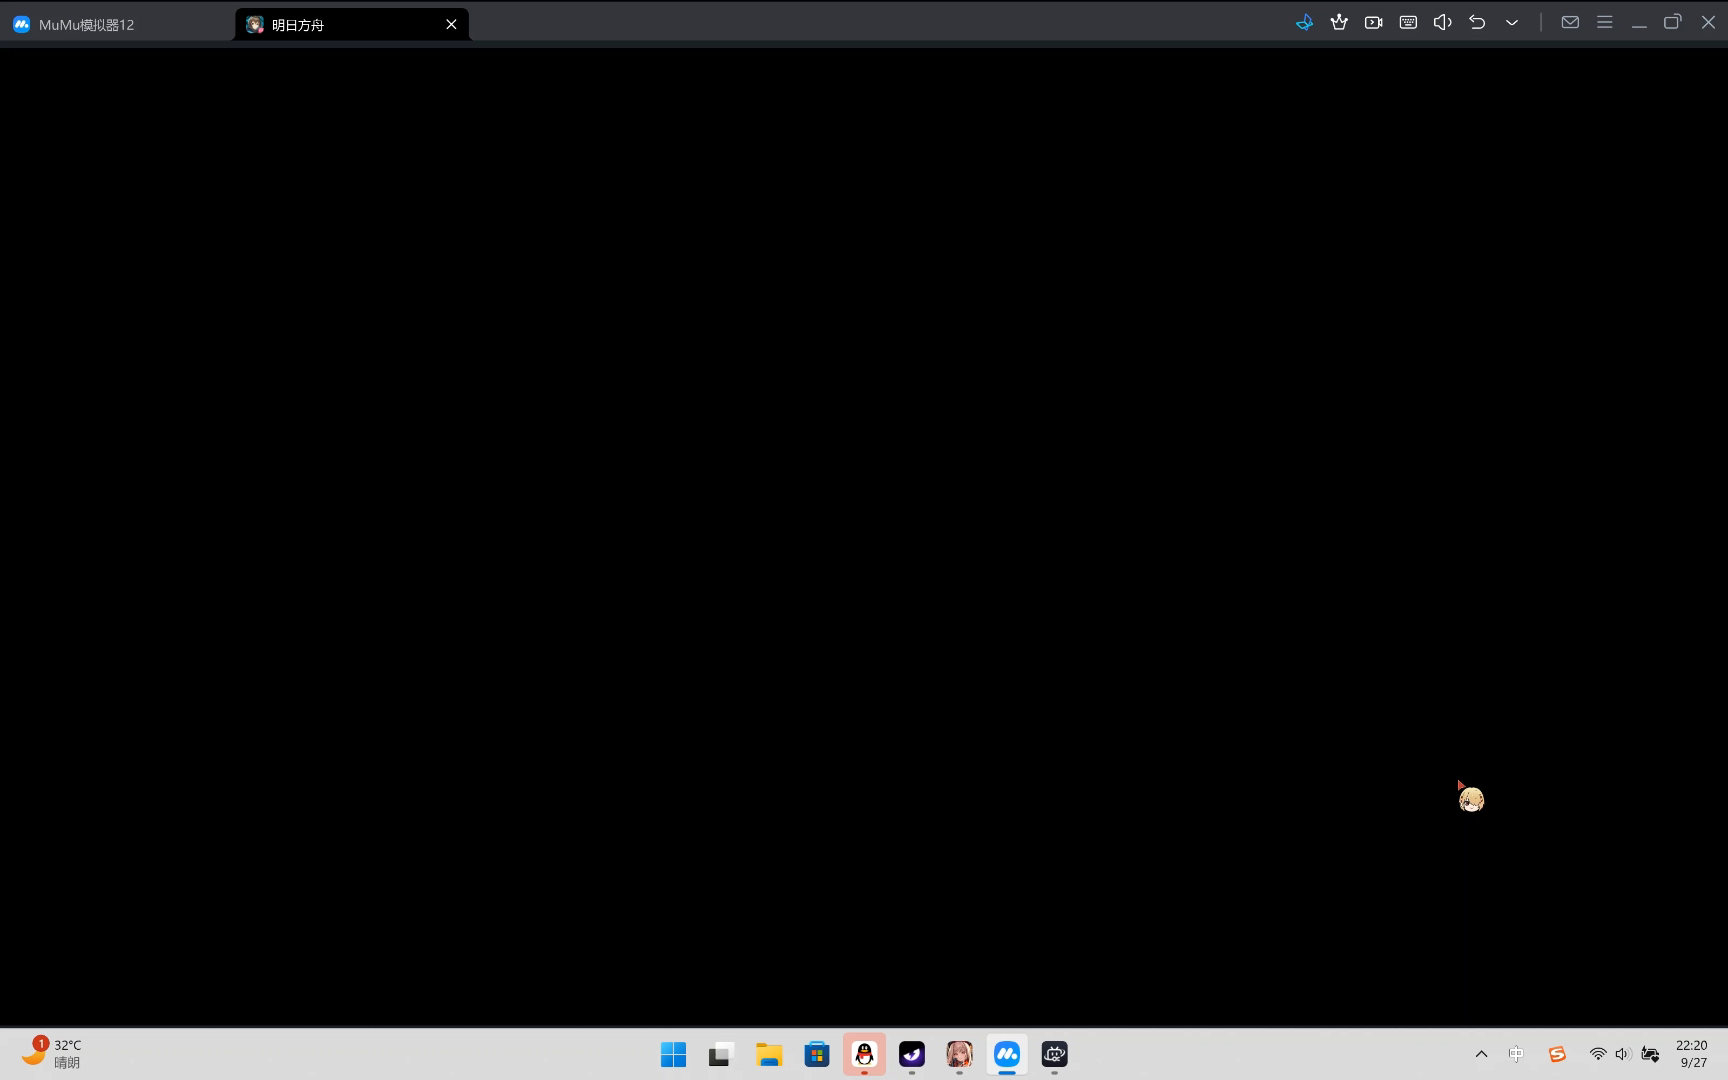The width and height of the screenshot is (1728, 1080).
Task: Expand hidden system tray icons
Action: point(1481,1054)
